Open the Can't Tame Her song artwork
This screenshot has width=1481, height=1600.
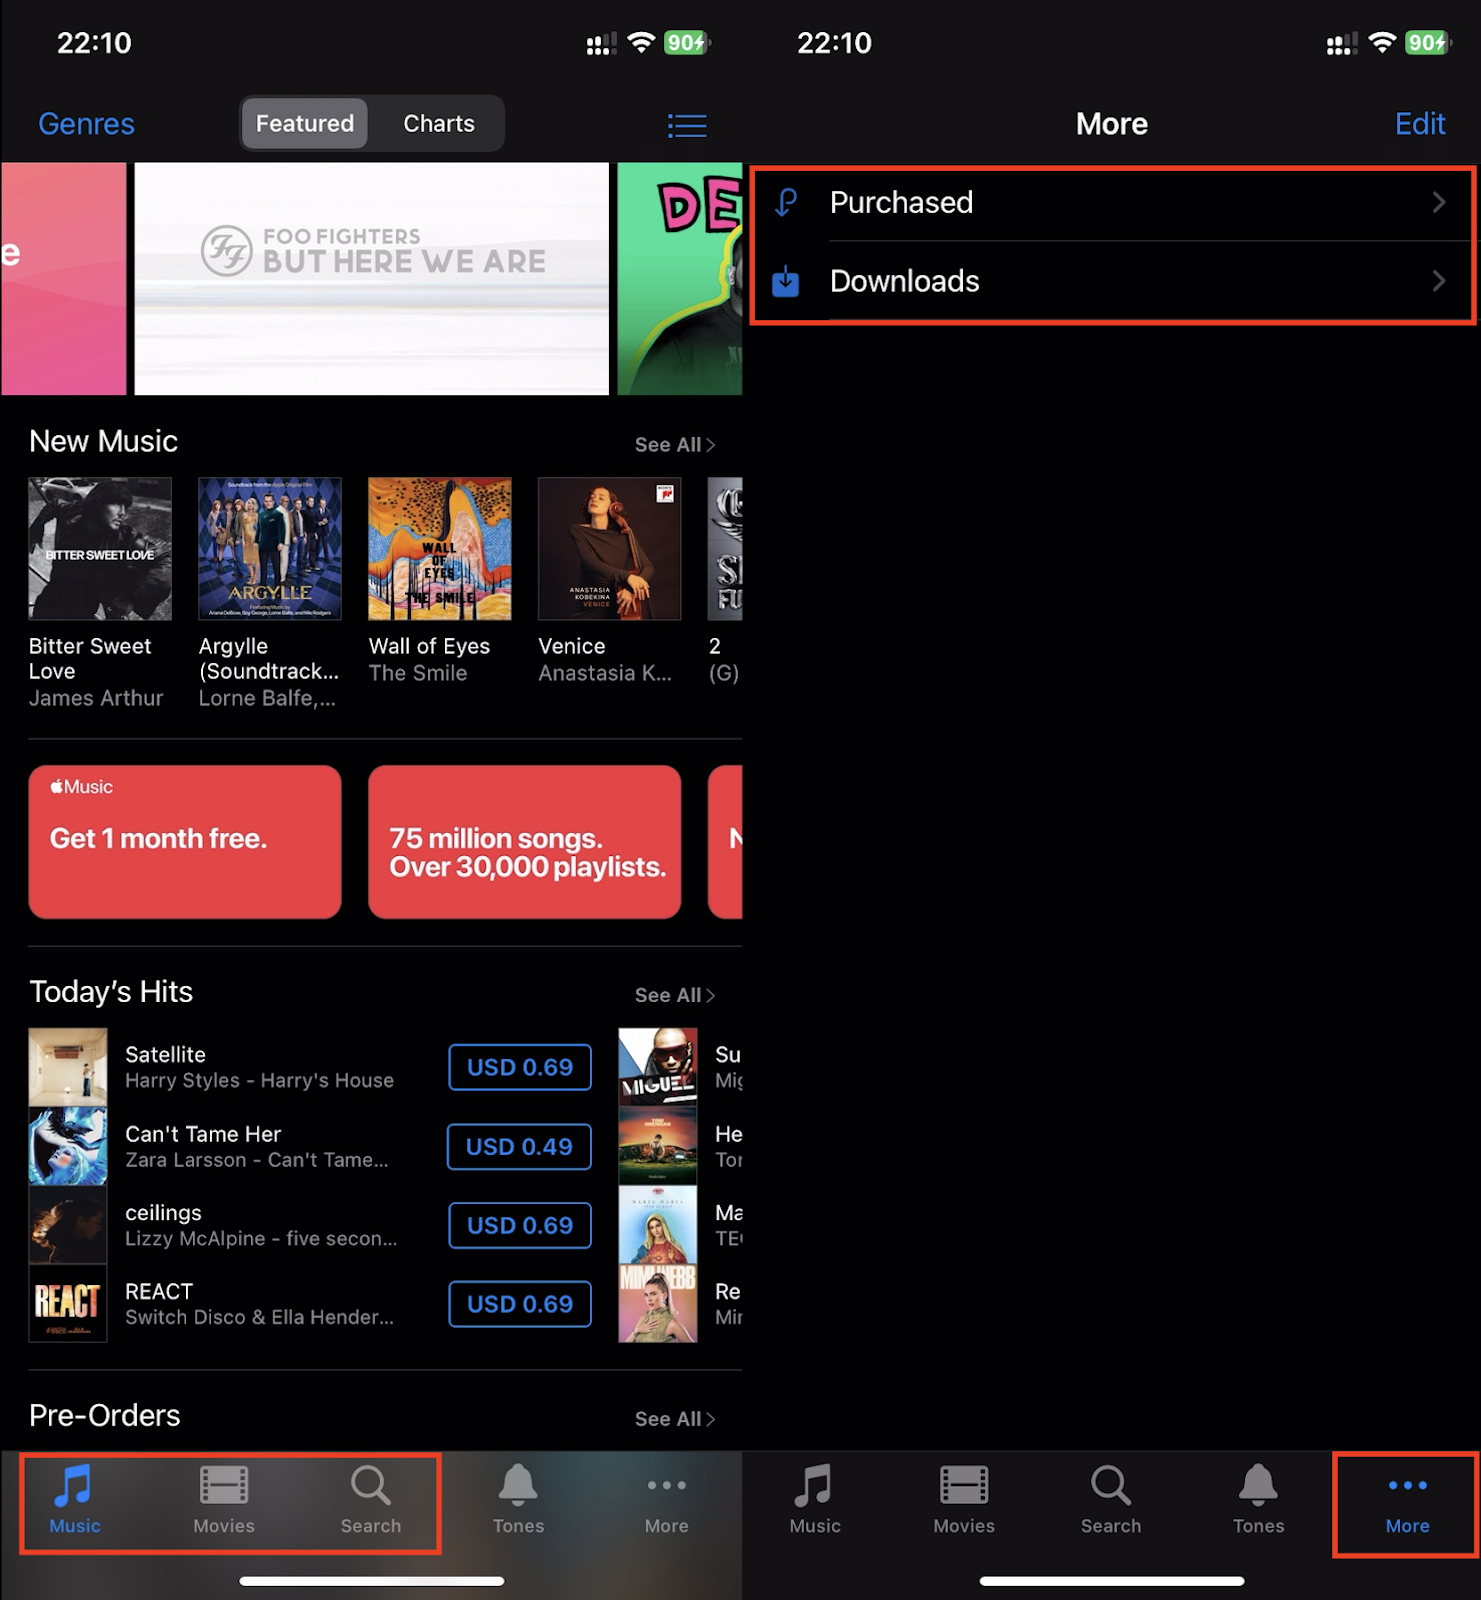68,1146
